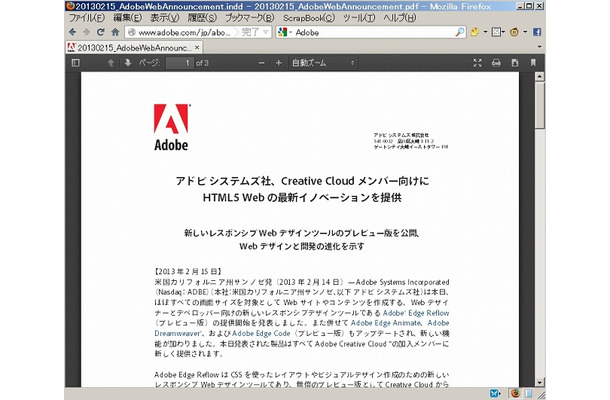Open the Google search engine selector
Image resolution: width=610 pixels, height=400 pixels.
[x=284, y=32]
